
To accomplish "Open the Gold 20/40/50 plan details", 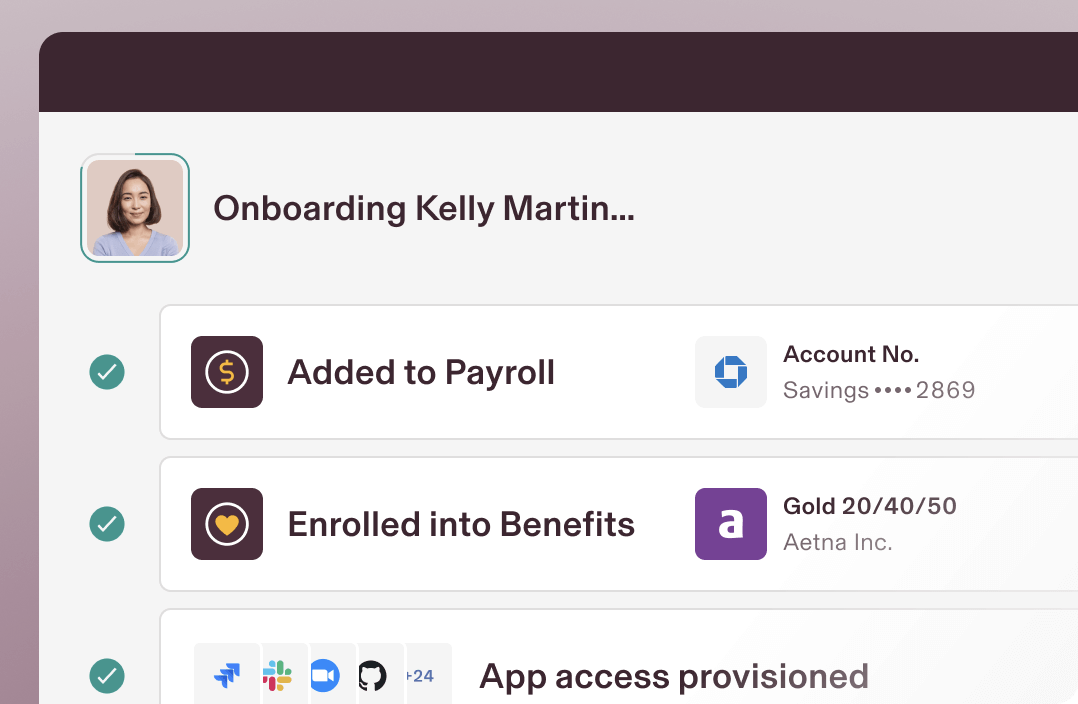I will (870, 507).
